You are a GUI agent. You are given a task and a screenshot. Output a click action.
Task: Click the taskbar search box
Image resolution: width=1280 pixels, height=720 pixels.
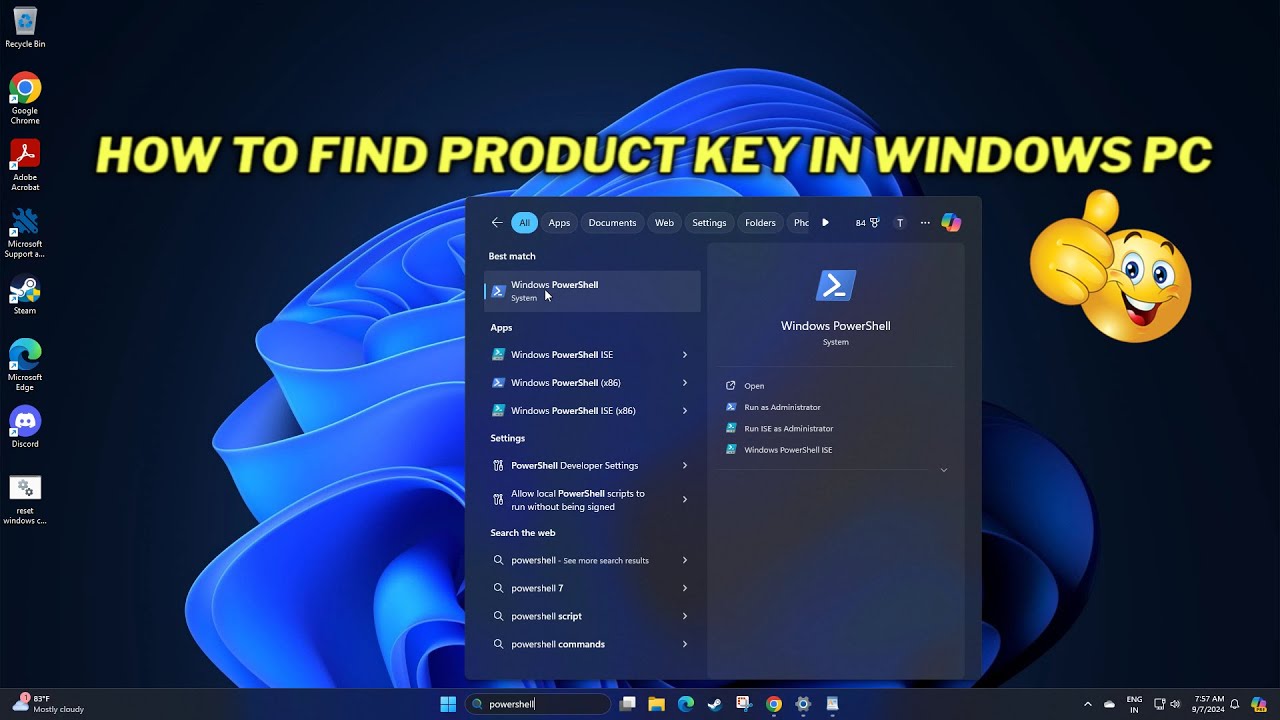[538, 704]
